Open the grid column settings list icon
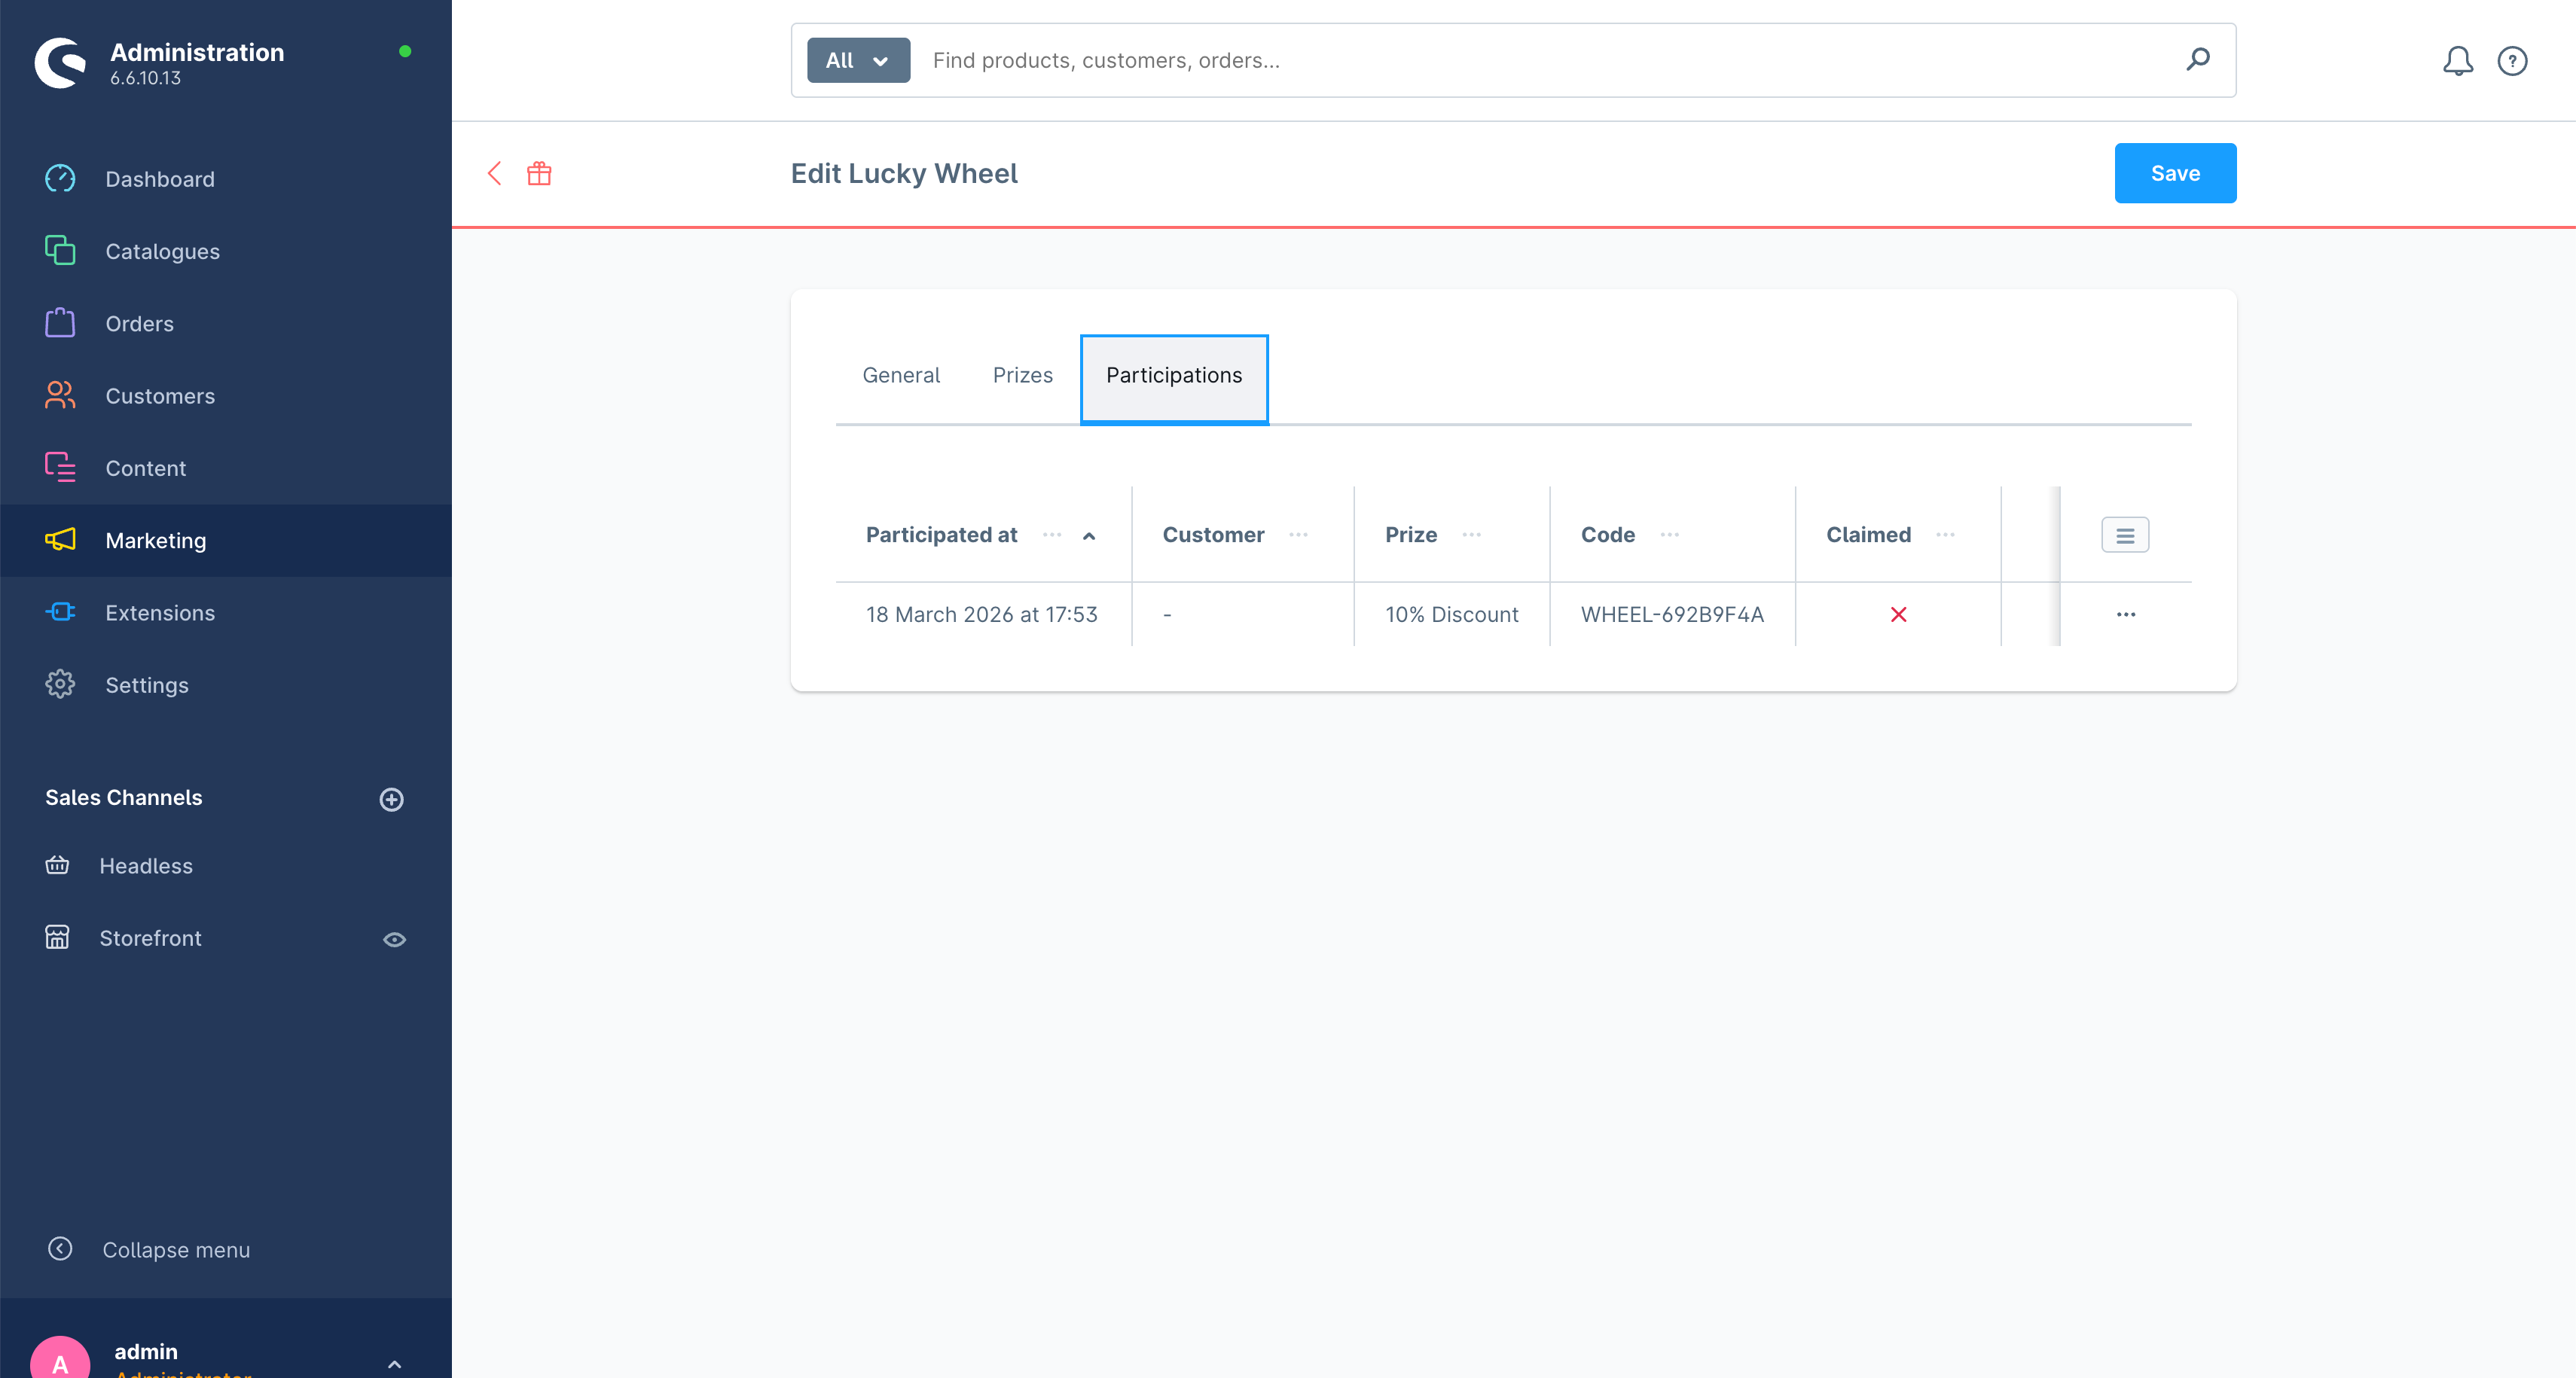 pyautogui.click(x=2124, y=535)
